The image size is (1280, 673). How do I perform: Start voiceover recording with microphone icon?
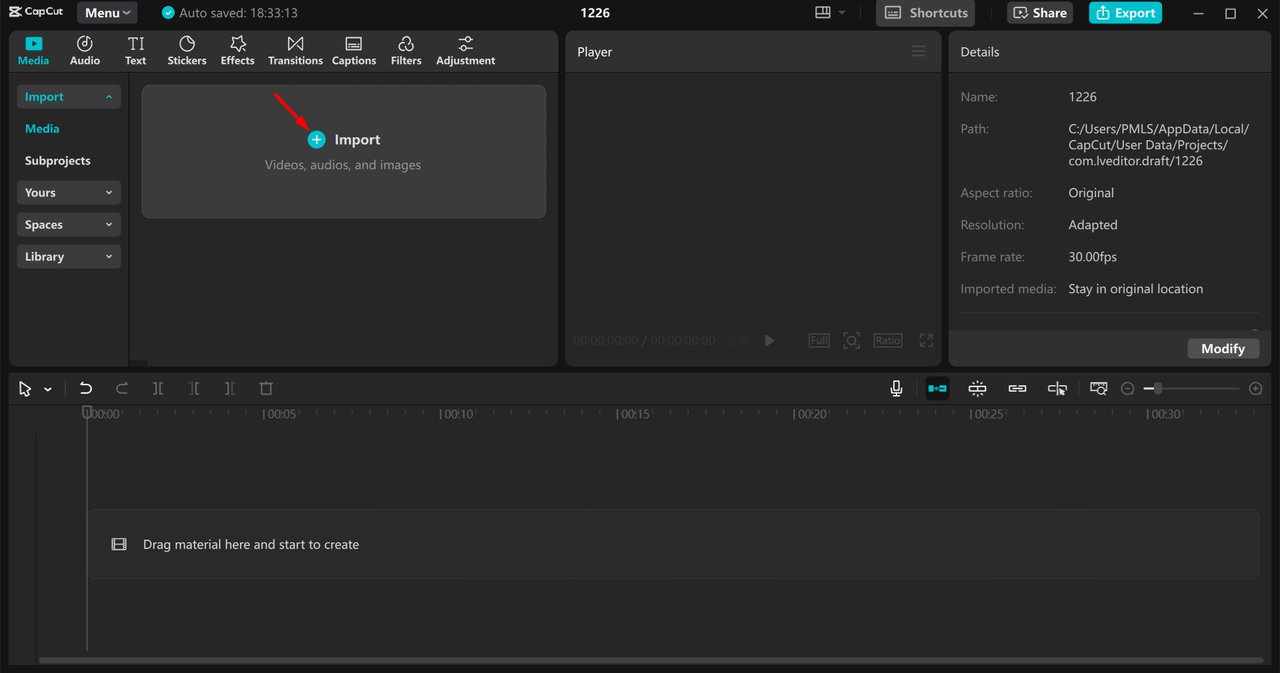pos(896,388)
